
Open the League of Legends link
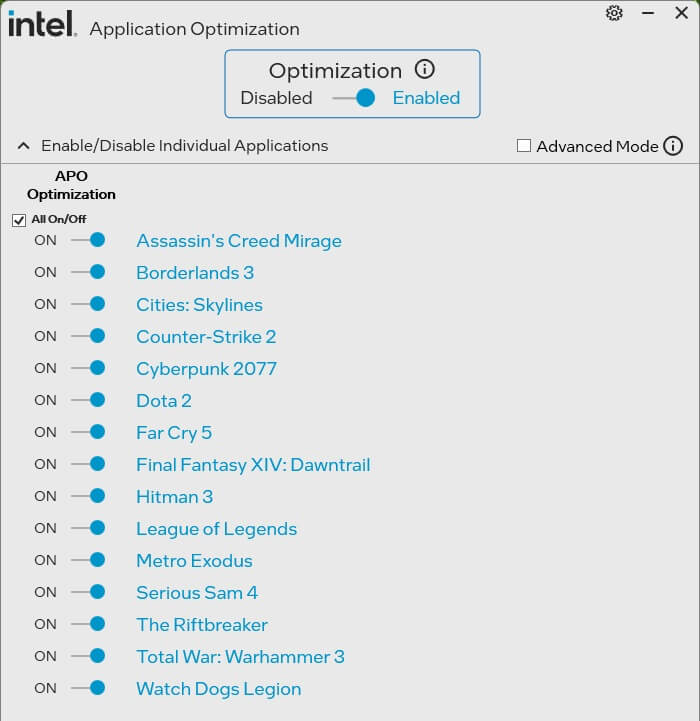coord(217,529)
